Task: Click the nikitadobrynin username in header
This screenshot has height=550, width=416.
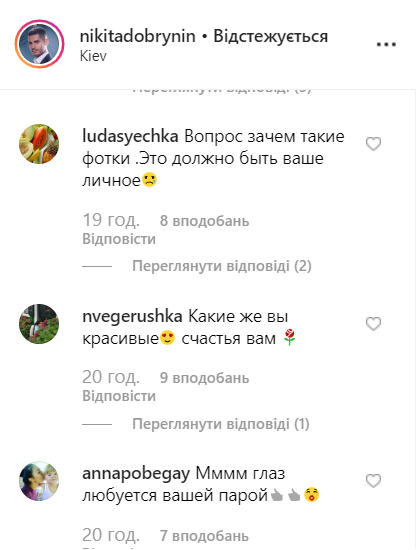Action: click(x=137, y=36)
